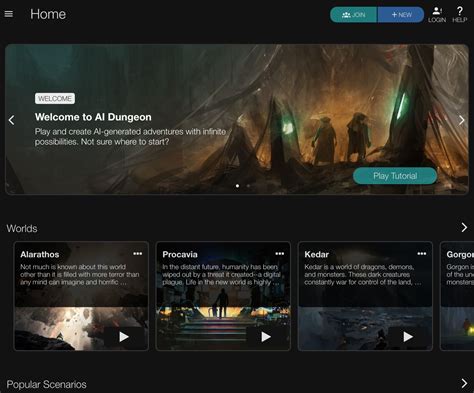
Task: Click the JOIN button
Action: click(354, 15)
